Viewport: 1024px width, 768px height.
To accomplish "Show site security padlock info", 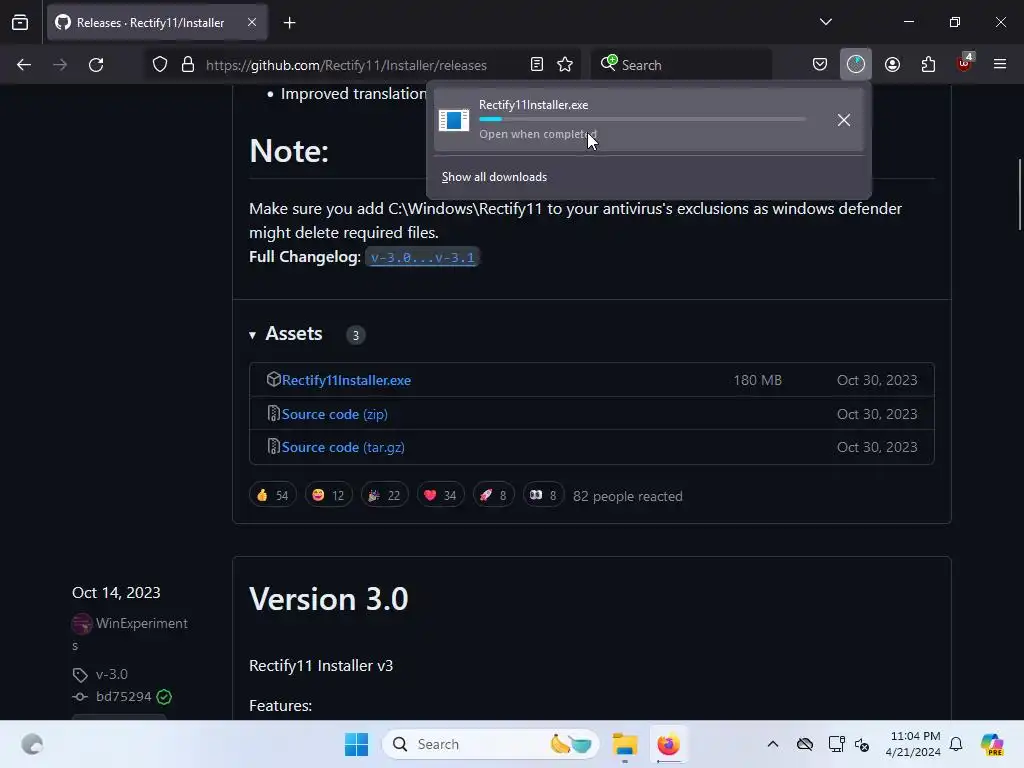I will [x=188, y=65].
